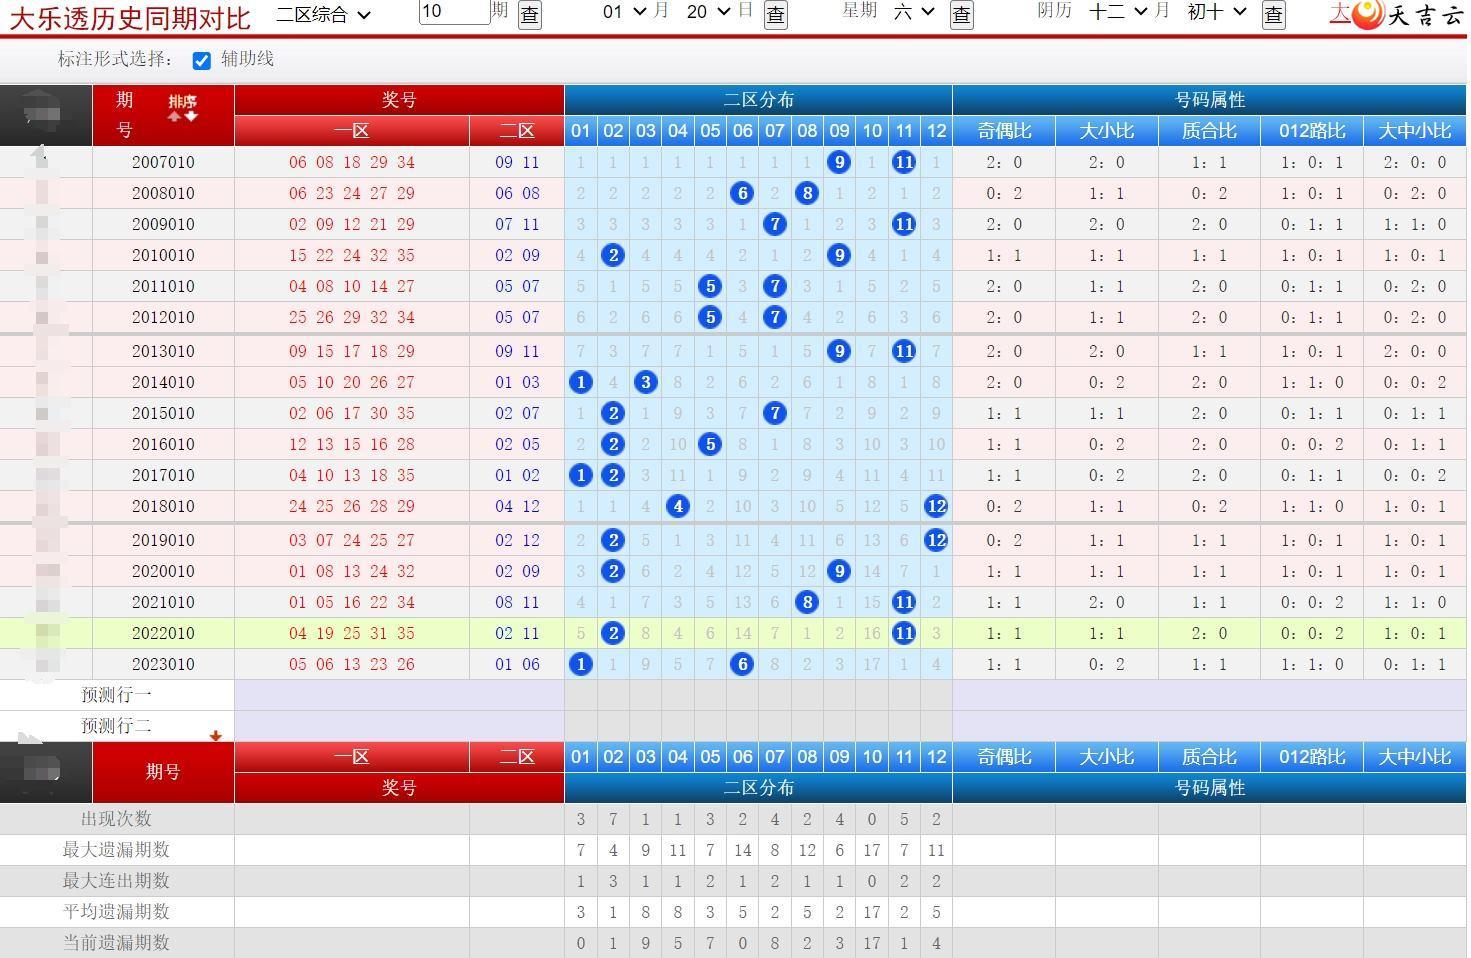1471x958 pixels.
Task: Click blue ball 1 in row 2014010
Action: [581, 382]
